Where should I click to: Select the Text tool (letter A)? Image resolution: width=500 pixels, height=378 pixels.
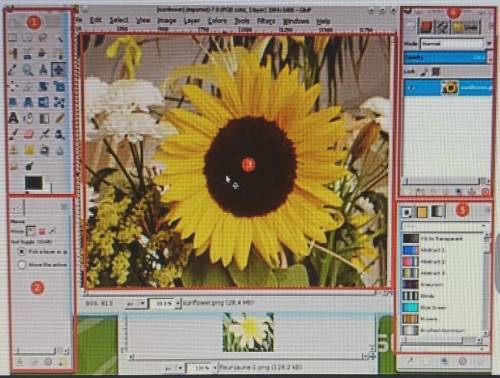click(x=13, y=118)
